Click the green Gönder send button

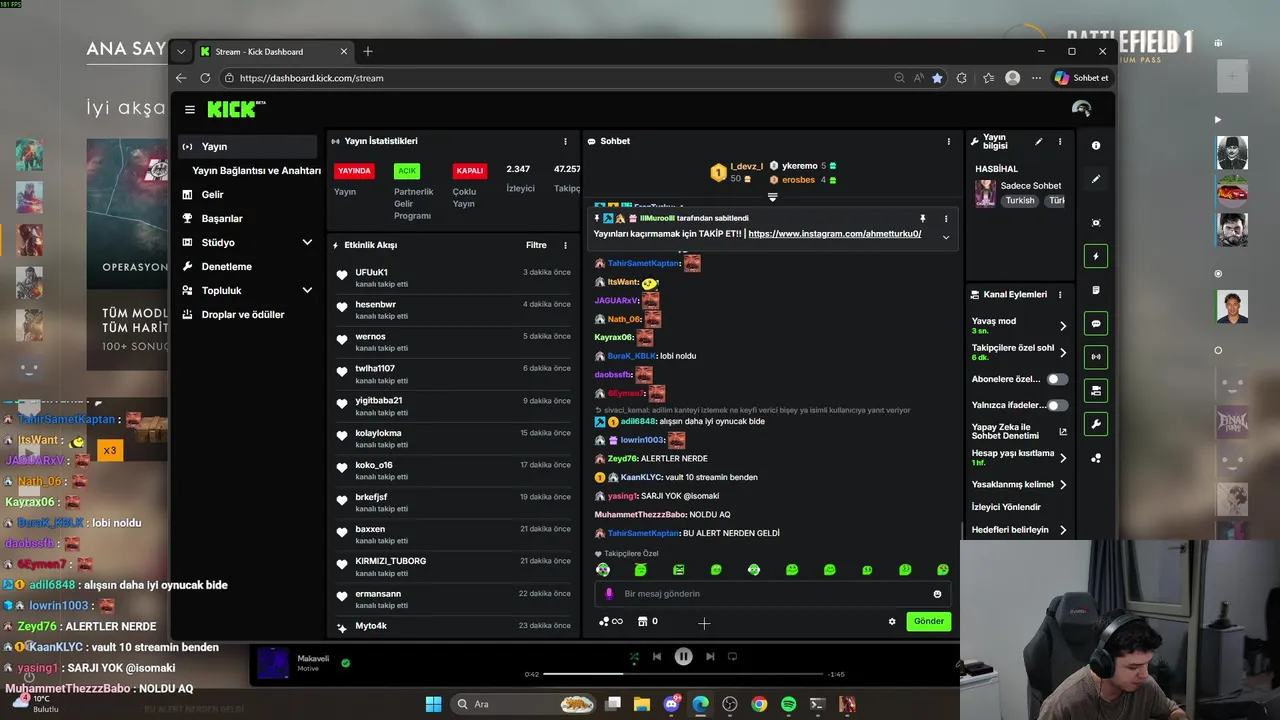[x=928, y=621]
